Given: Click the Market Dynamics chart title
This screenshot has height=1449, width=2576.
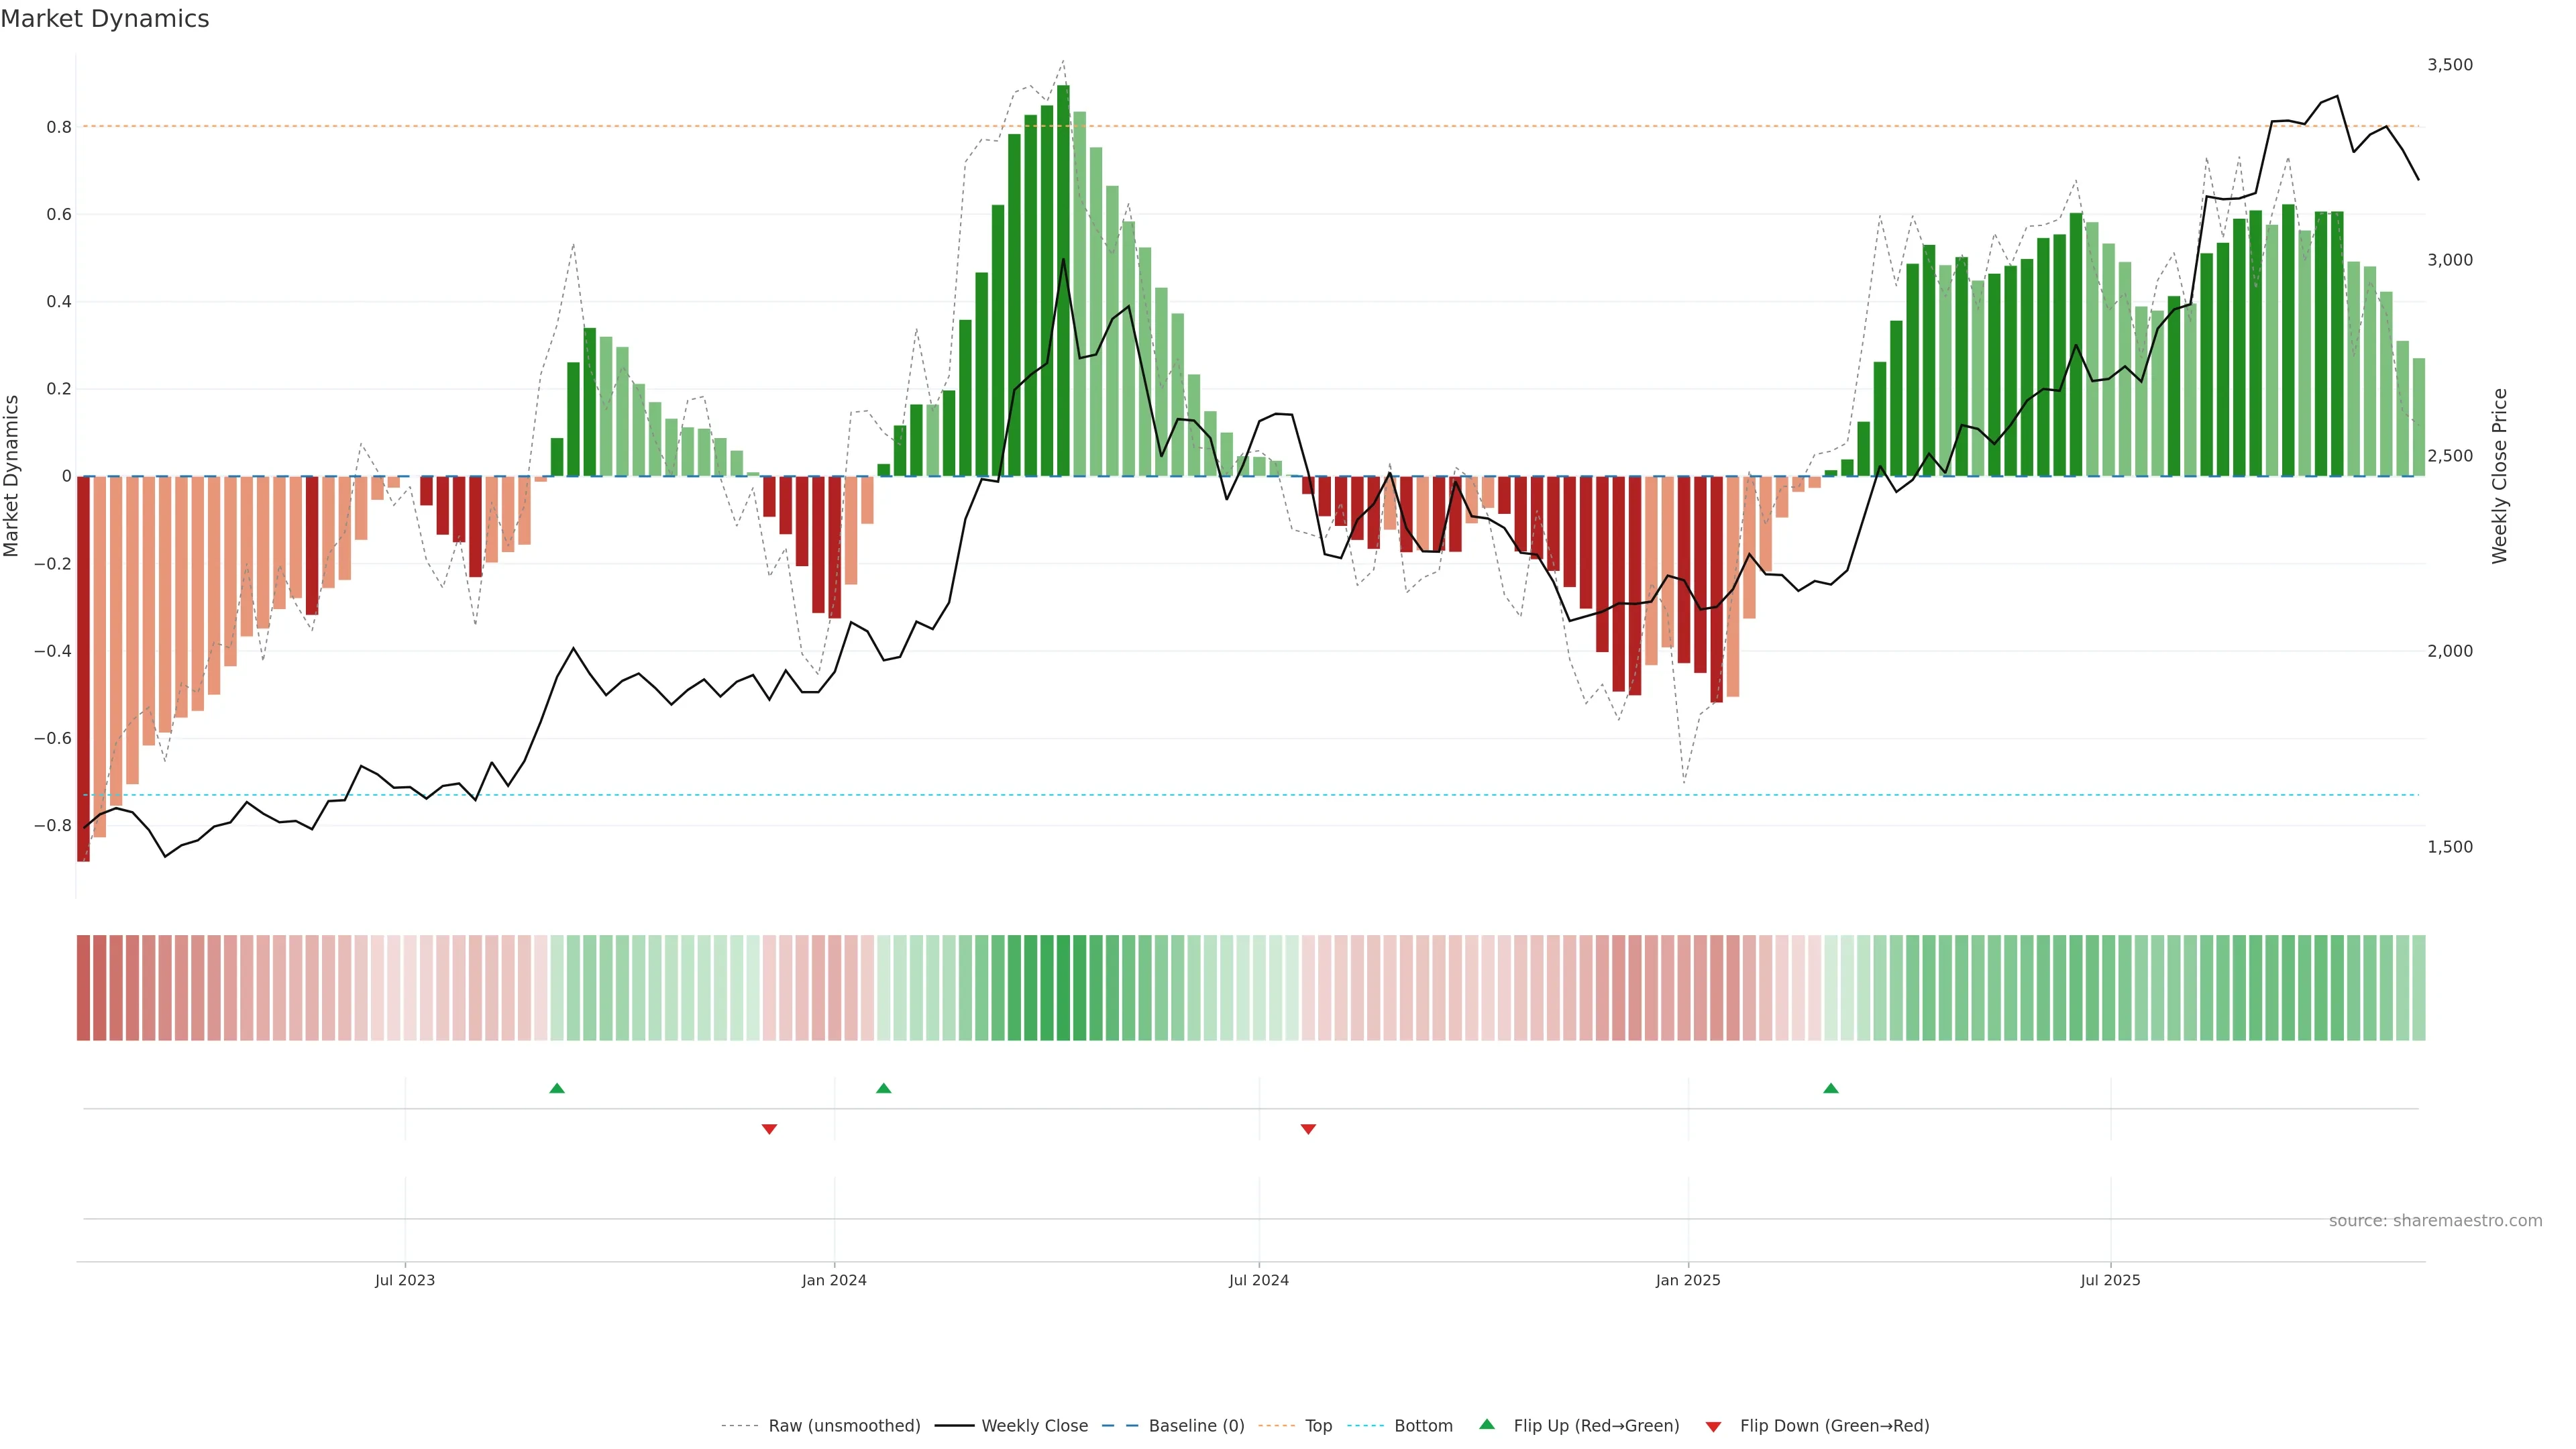Looking at the screenshot, I should tap(105, 19).
